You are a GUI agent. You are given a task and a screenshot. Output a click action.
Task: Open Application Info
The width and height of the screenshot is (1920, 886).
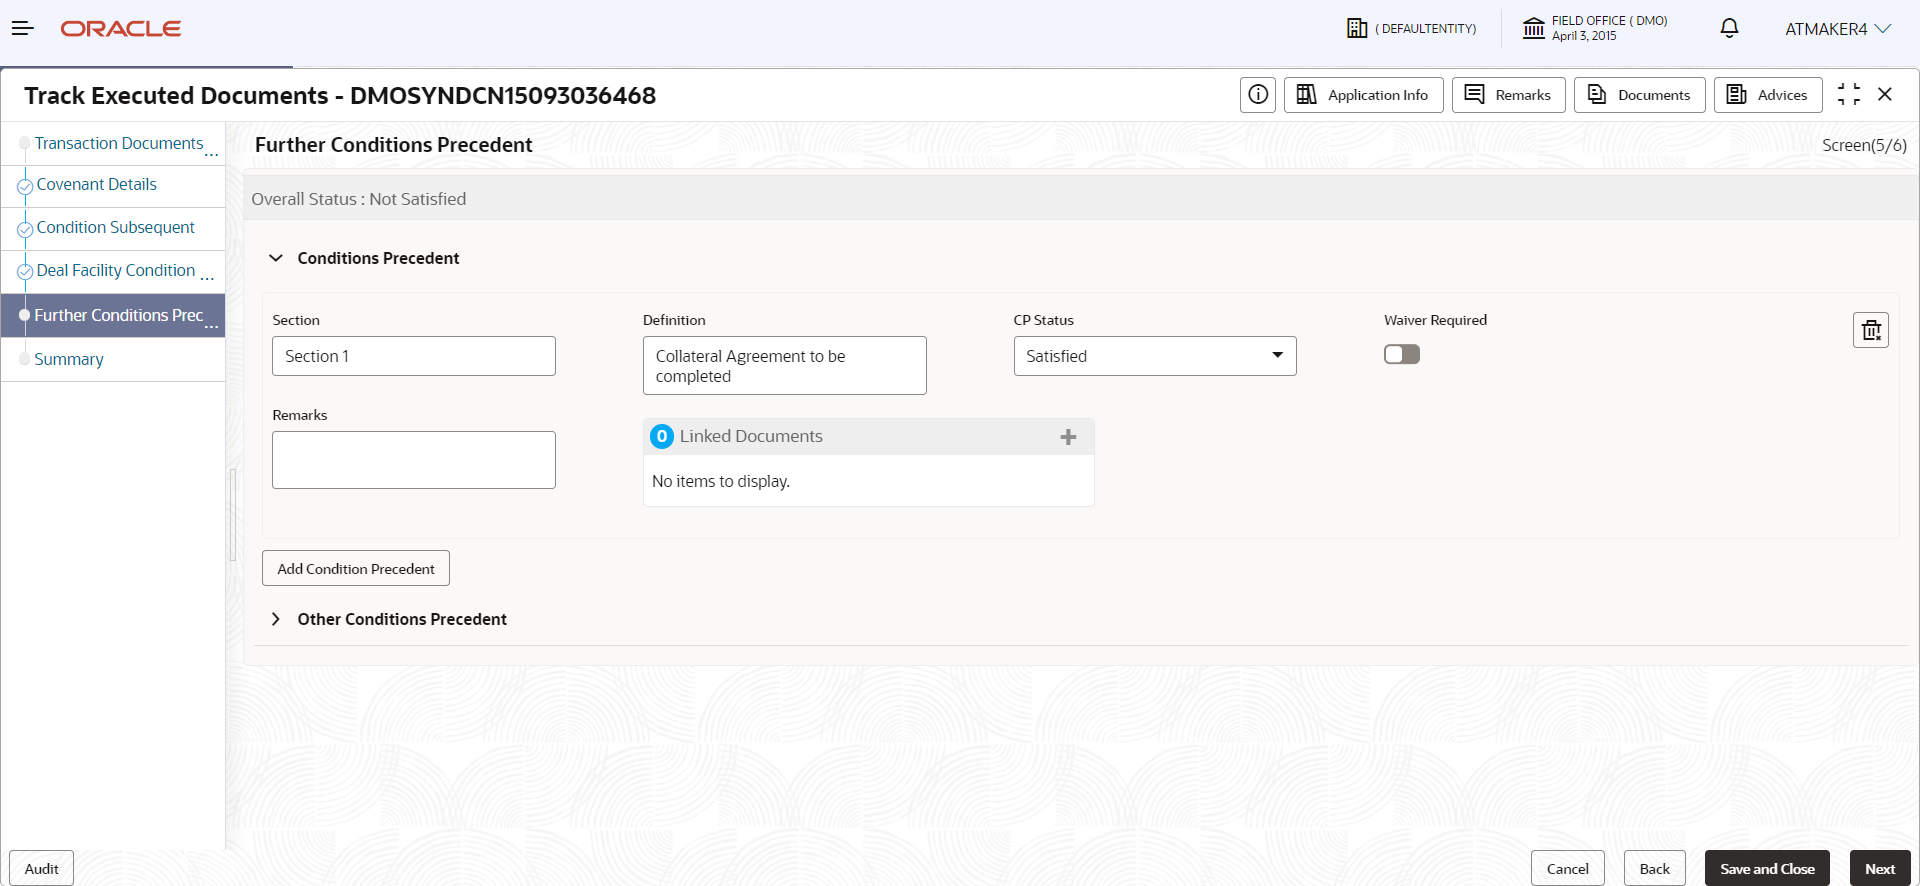1364,95
